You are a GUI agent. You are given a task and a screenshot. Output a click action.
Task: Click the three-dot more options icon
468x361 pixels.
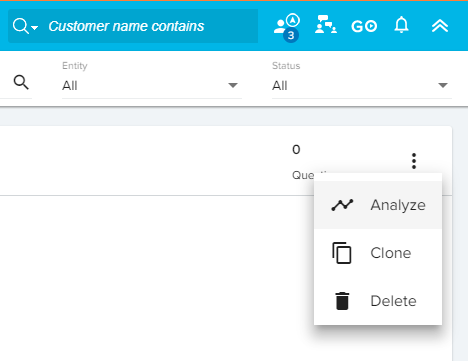coord(414,161)
